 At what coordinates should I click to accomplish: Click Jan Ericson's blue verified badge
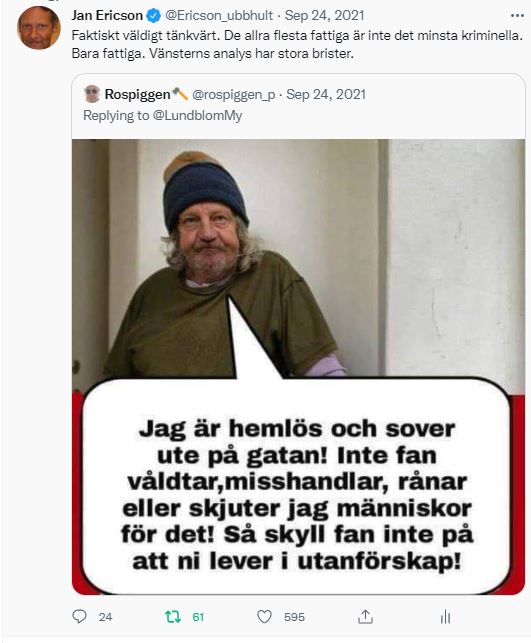pyautogui.click(x=154, y=16)
